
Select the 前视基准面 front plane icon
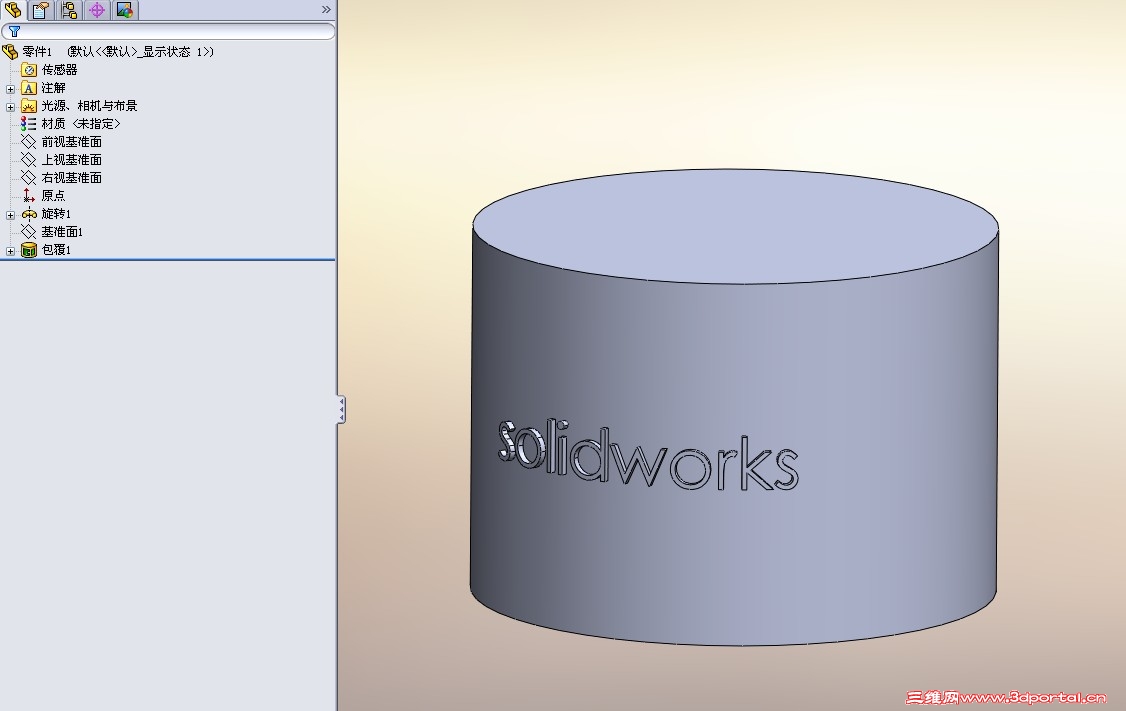tap(28, 141)
